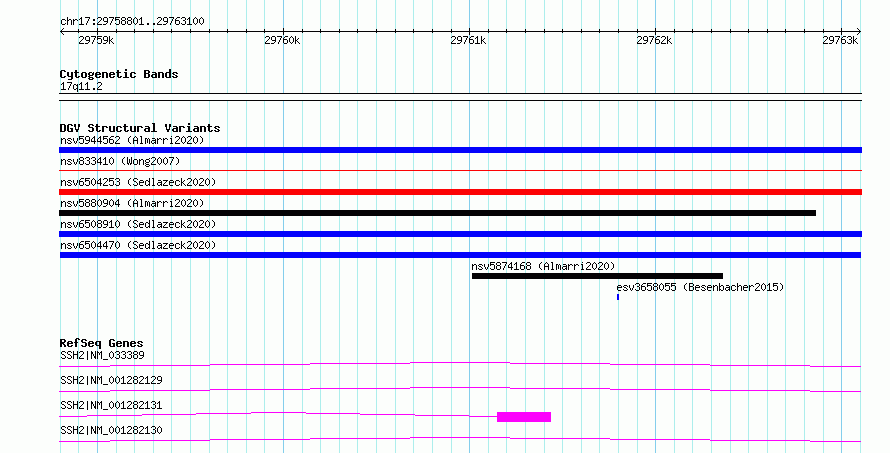Screen dimensions: 890x453
Task: Click the 29760k ruler position label
Action: pyautogui.click(x=282, y=40)
